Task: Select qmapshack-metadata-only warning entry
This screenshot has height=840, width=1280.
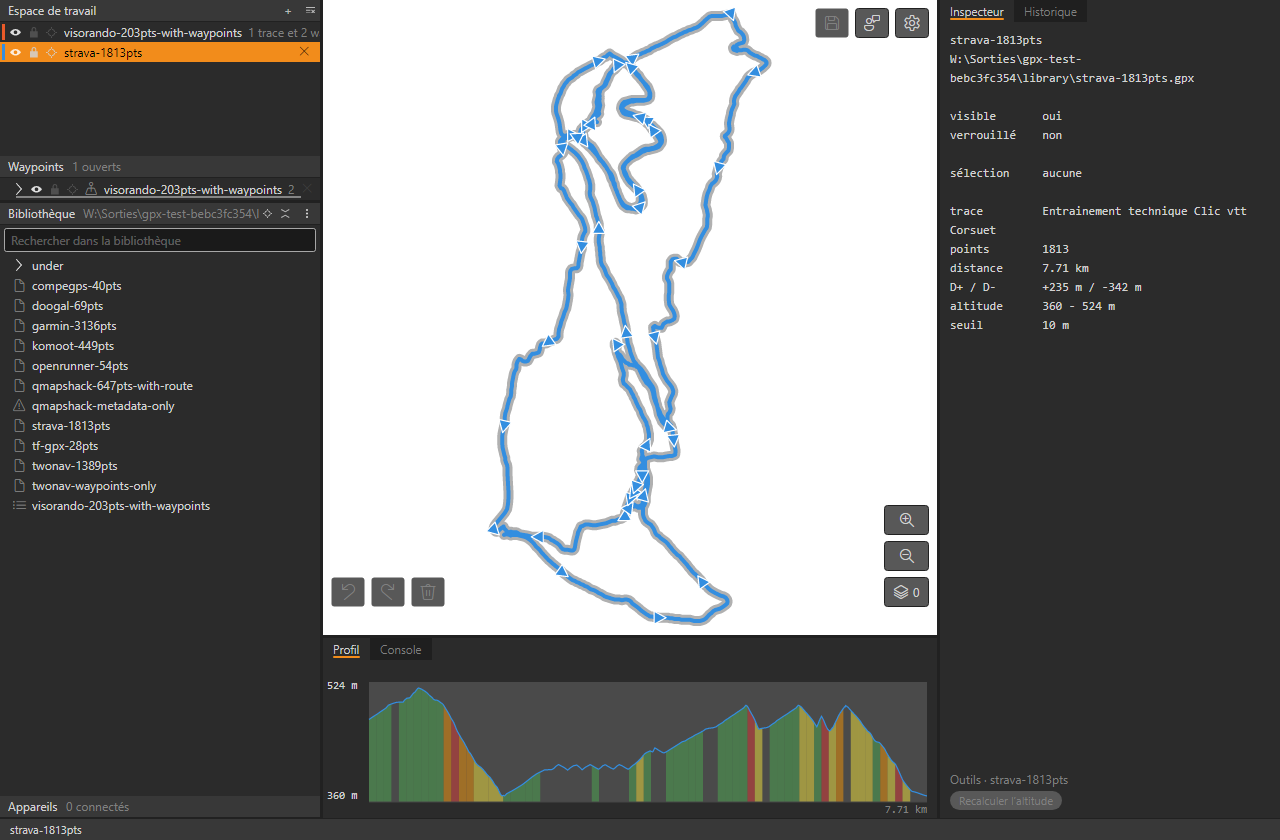Action: [x=103, y=406]
